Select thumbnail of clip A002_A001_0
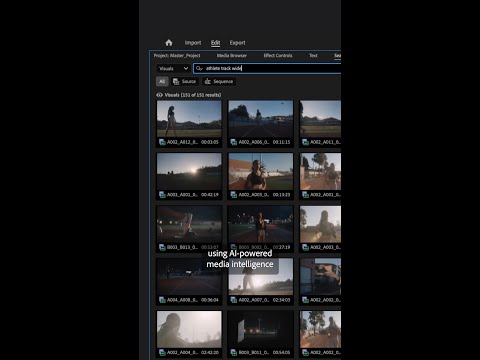Image resolution: width=480 pixels, height=360 pixels. point(320,171)
